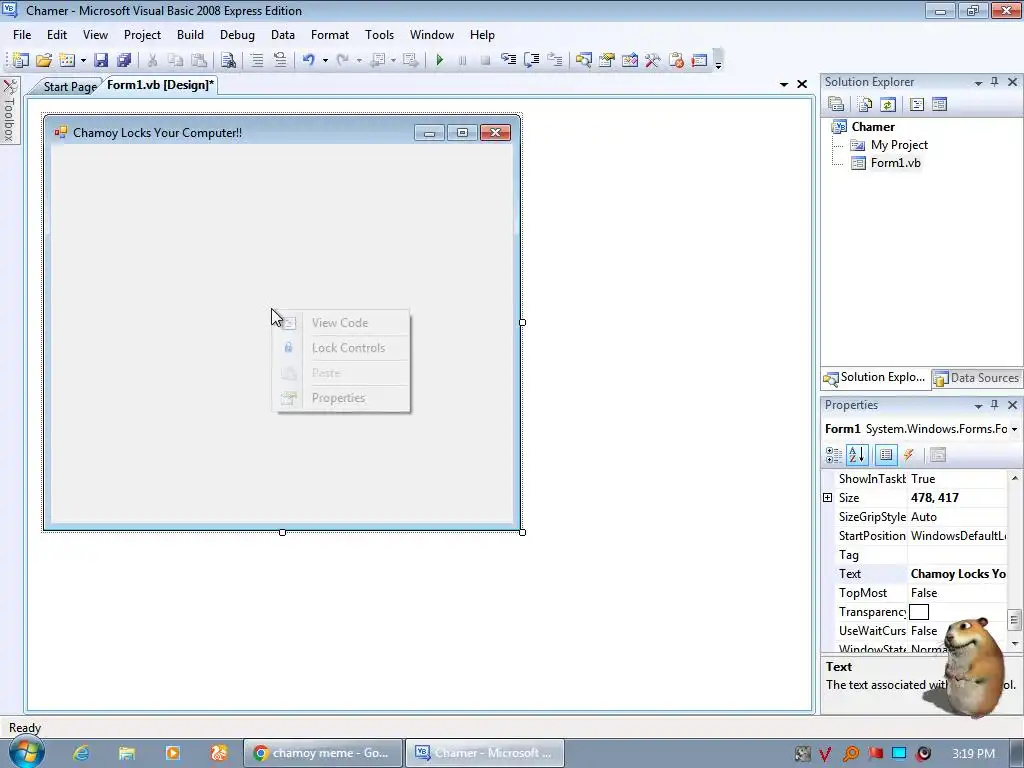Open the Project menu

pos(142,35)
